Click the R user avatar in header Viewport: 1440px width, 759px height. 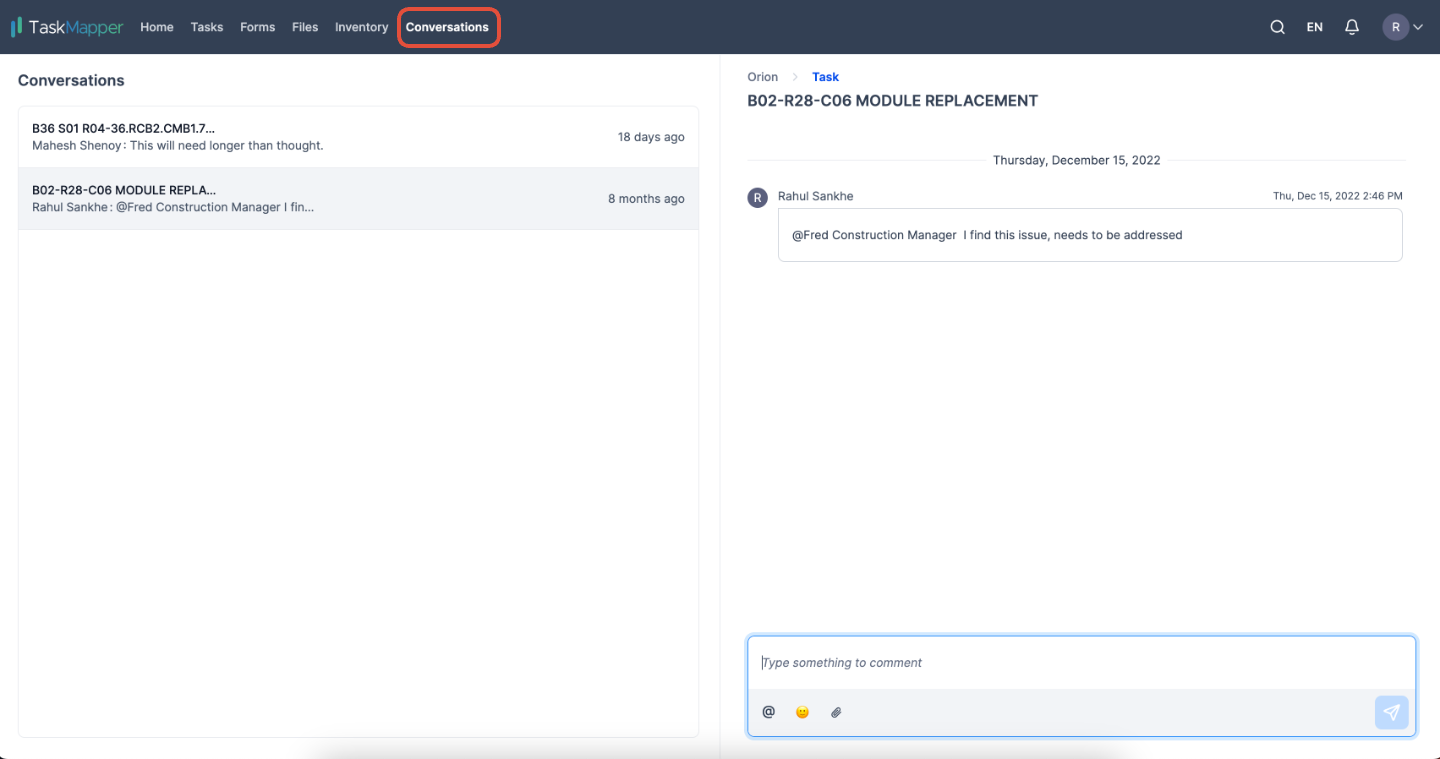click(1395, 27)
